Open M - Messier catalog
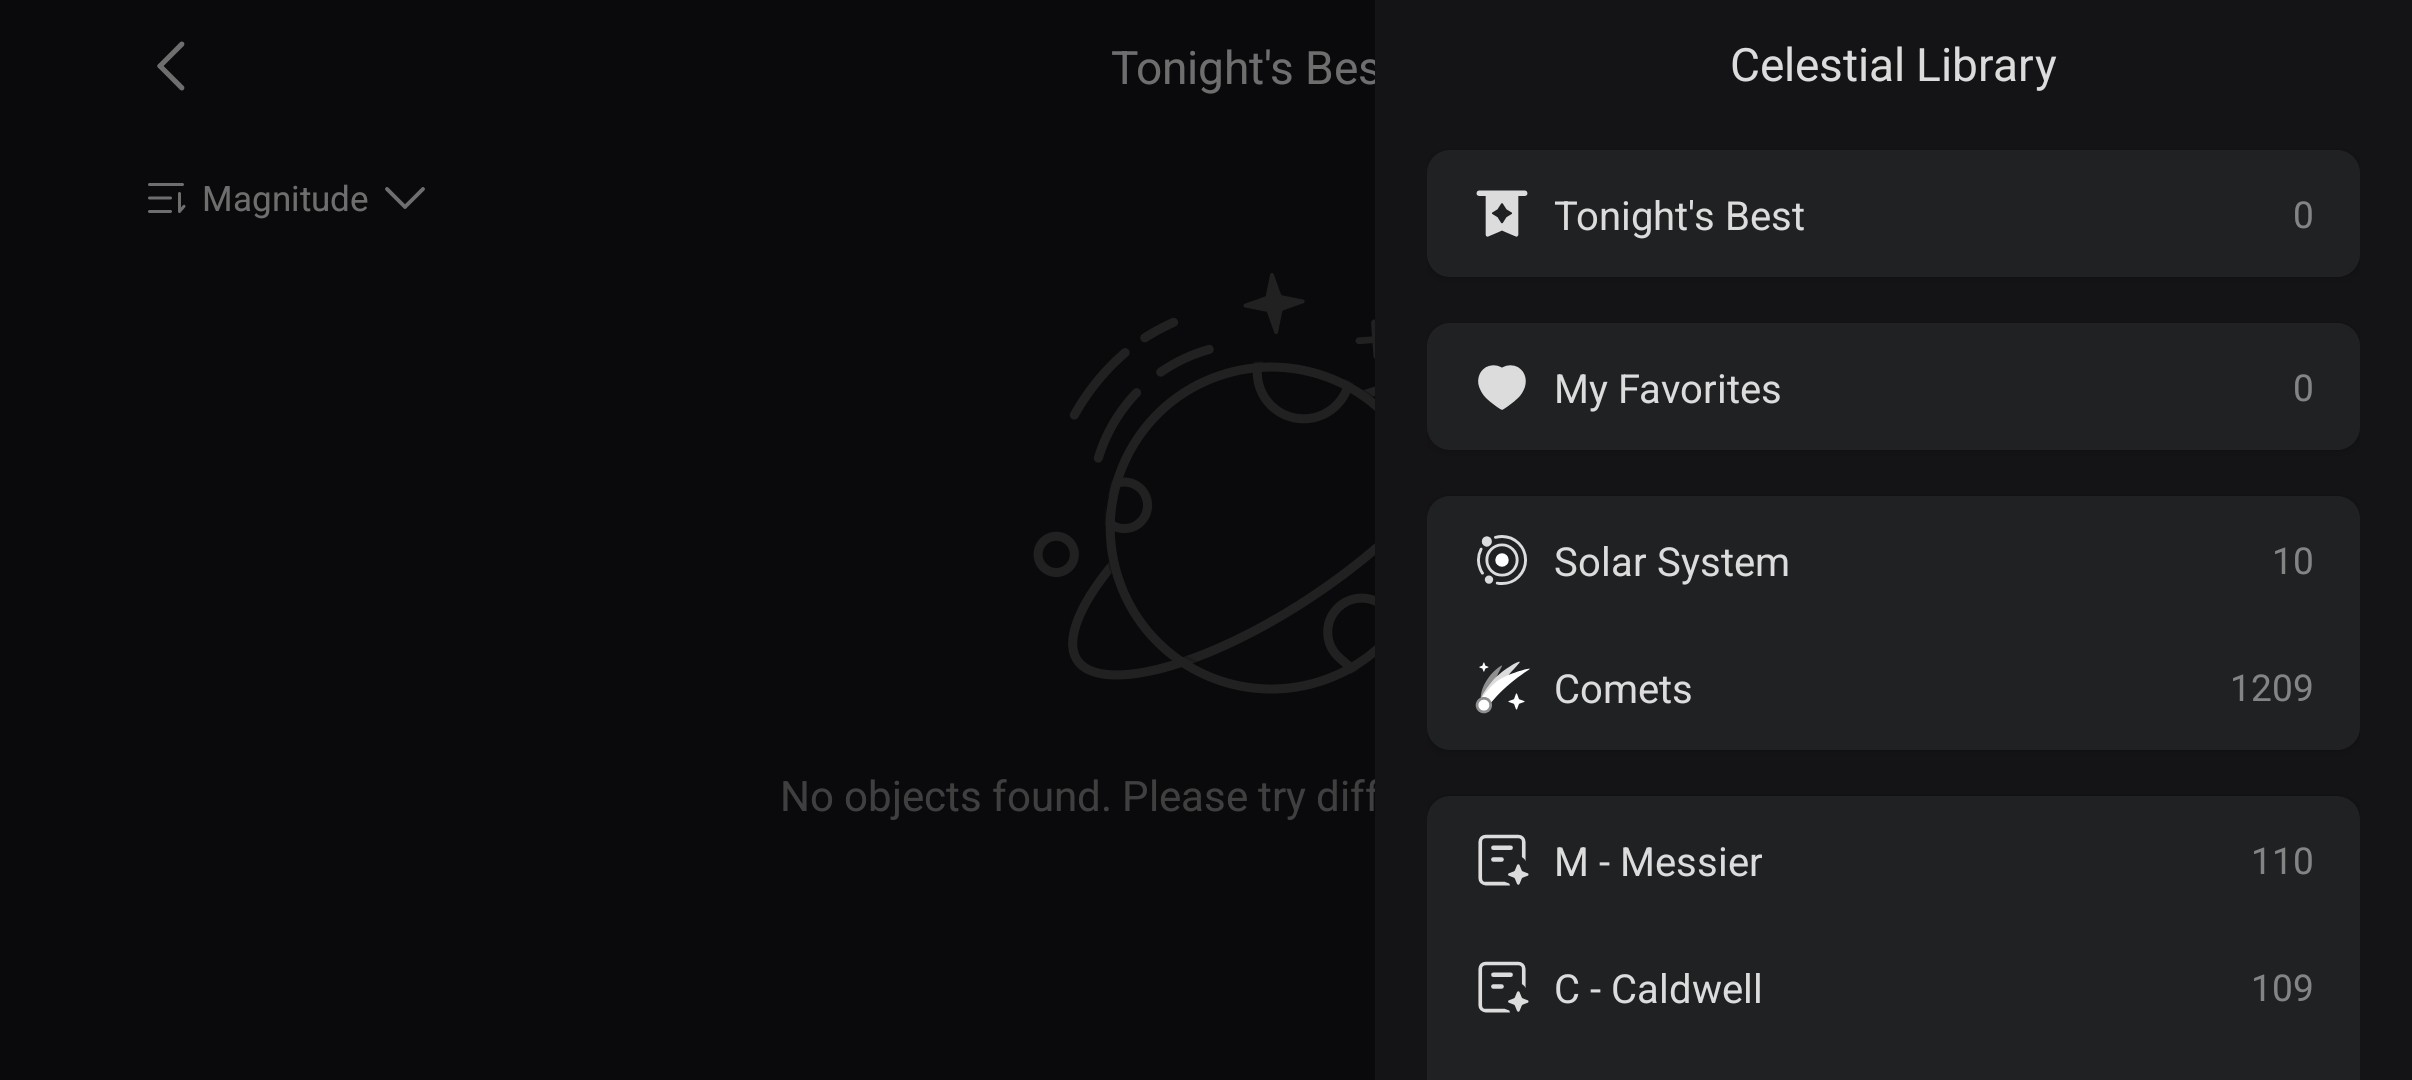Viewport: 2412px width, 1080px height. click(x=1892, y=860)
